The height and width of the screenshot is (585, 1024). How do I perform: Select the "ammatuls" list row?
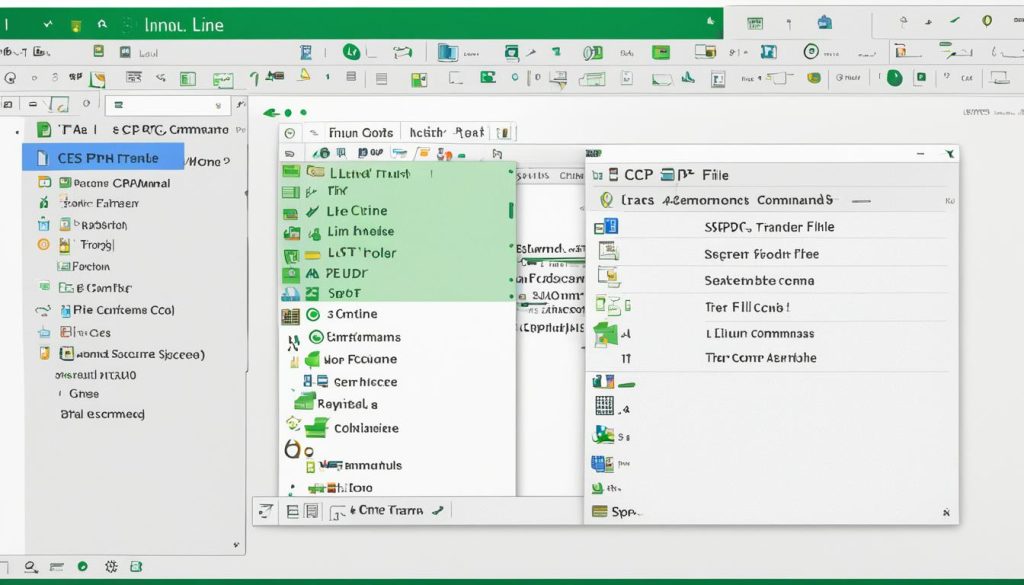[x=372, y=466]
